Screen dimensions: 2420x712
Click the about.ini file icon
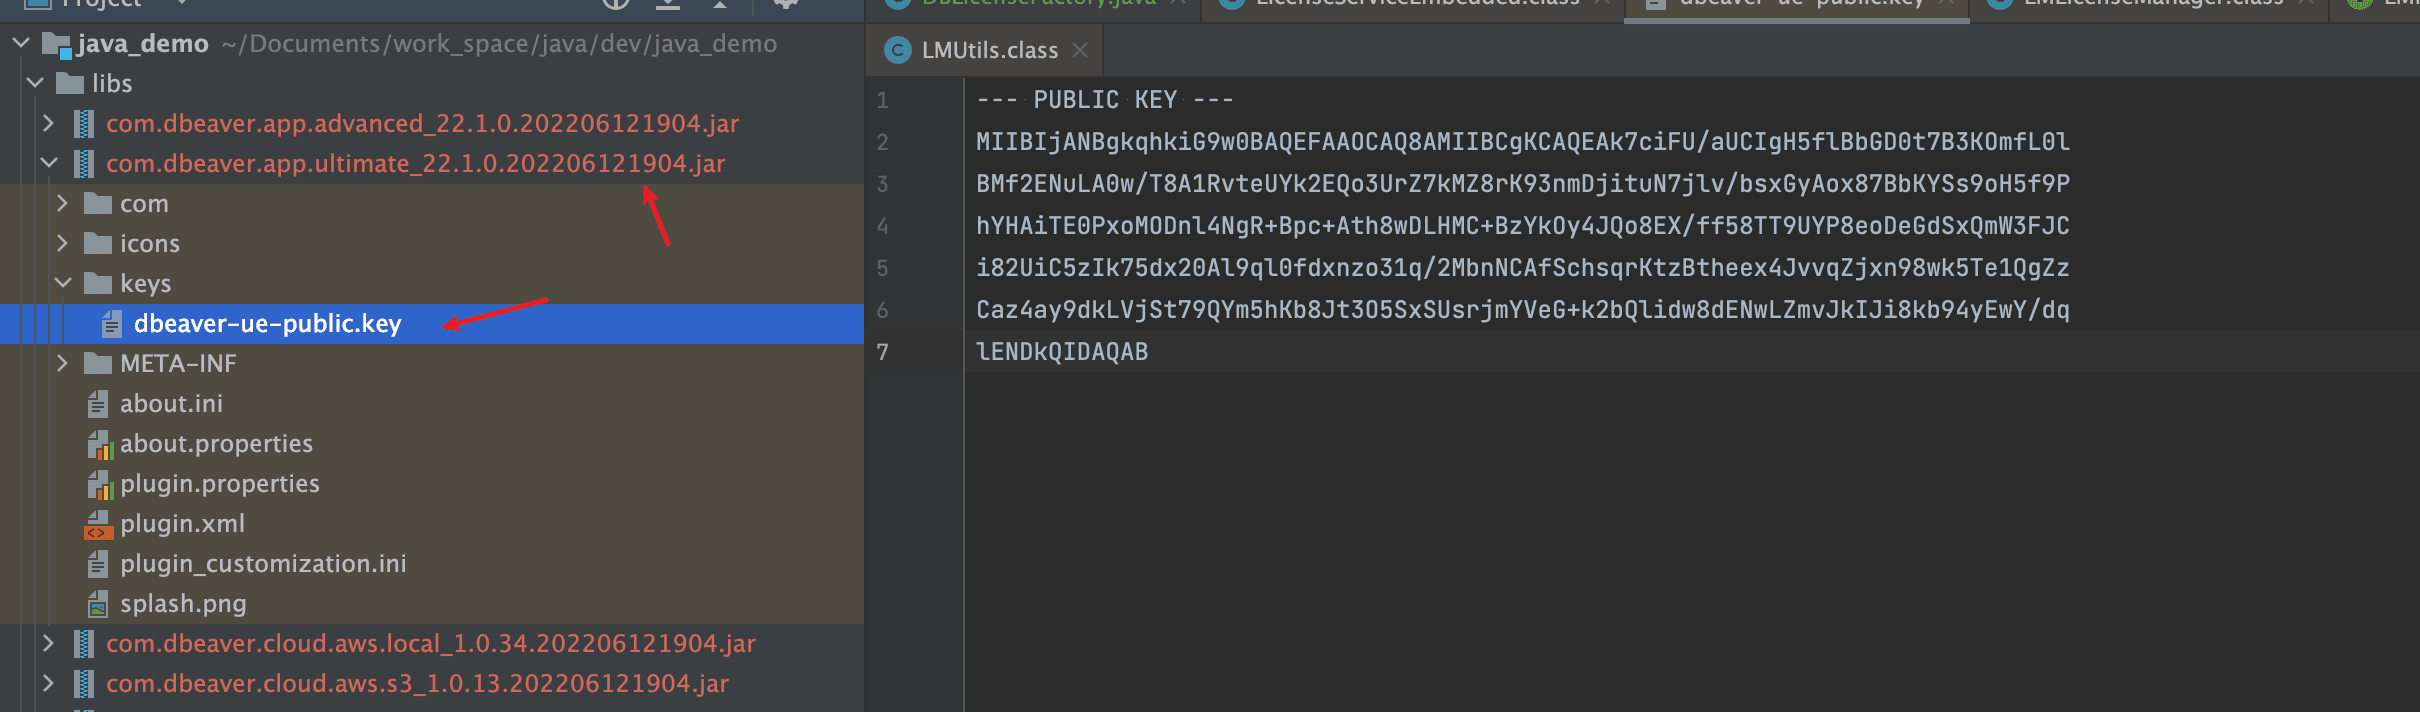coord(98,404)
